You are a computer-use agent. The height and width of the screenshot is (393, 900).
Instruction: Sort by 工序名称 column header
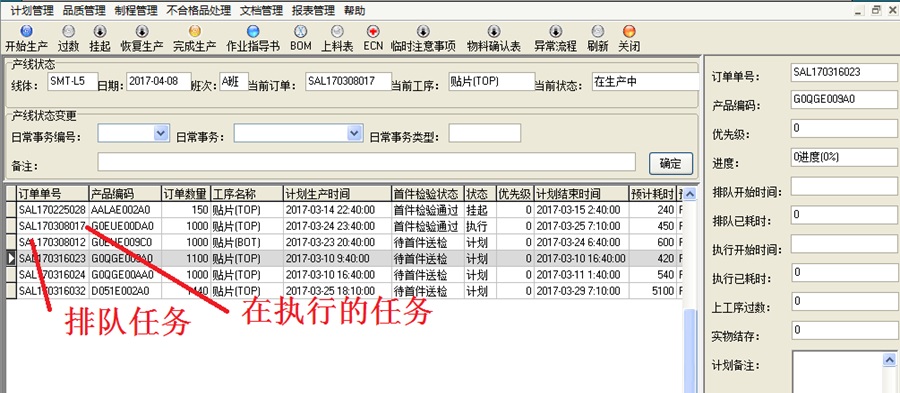[247, 193]
